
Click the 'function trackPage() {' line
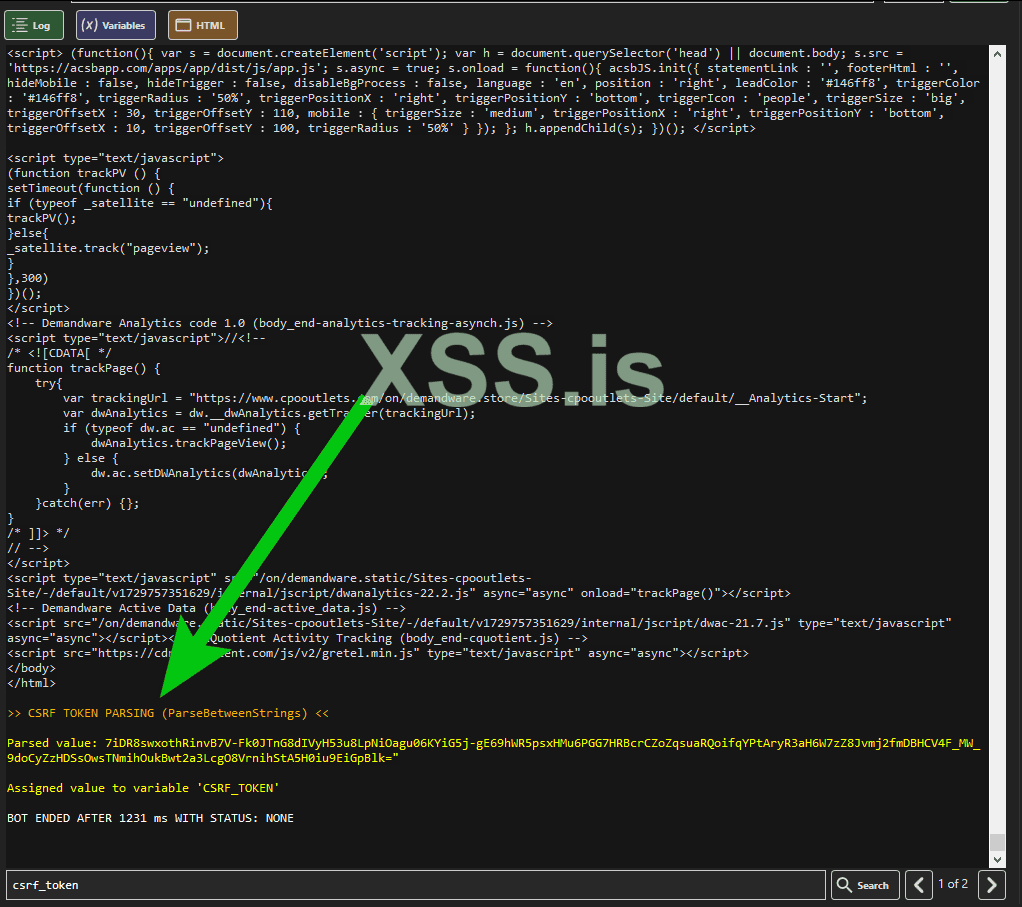coord(83,368)
